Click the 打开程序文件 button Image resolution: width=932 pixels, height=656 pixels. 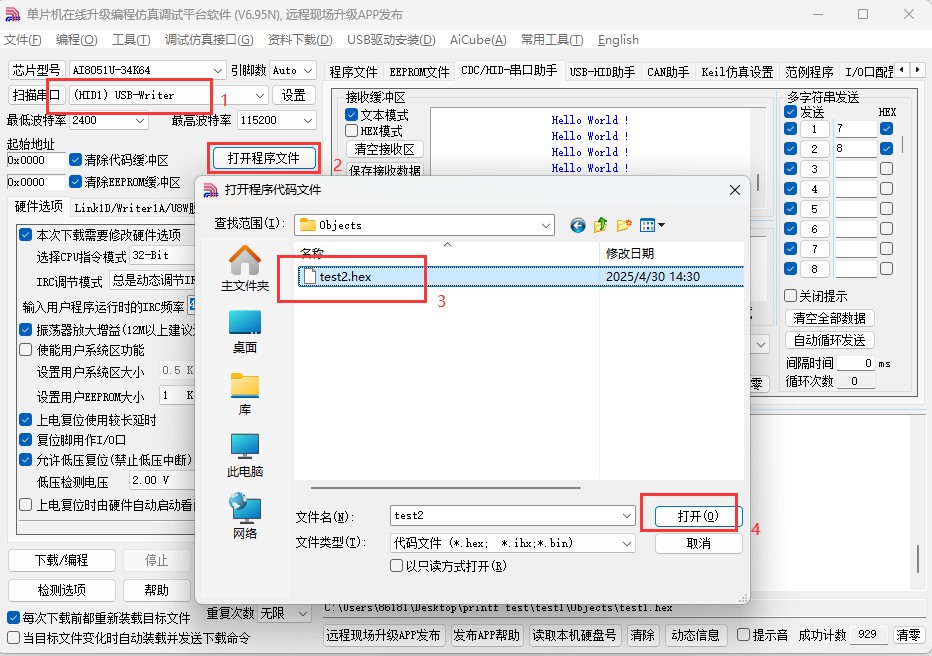coord(263,158)
